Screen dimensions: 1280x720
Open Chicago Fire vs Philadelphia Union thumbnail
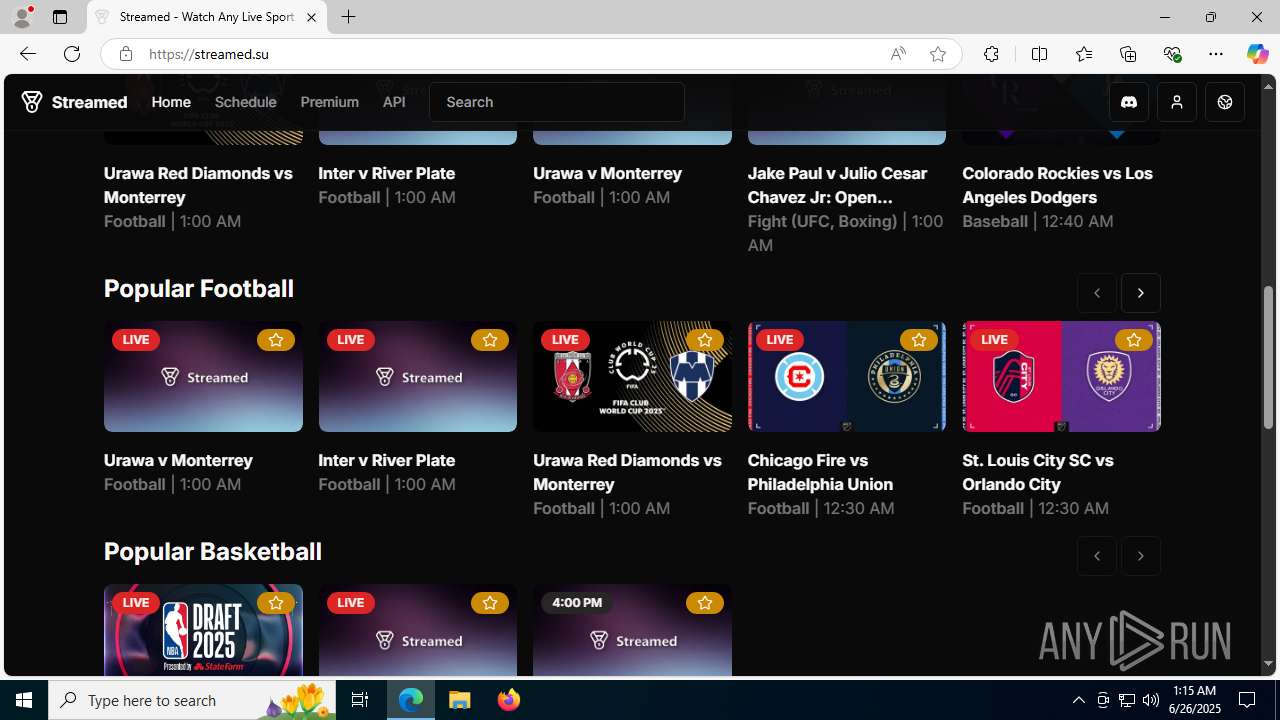click(847, 377)
